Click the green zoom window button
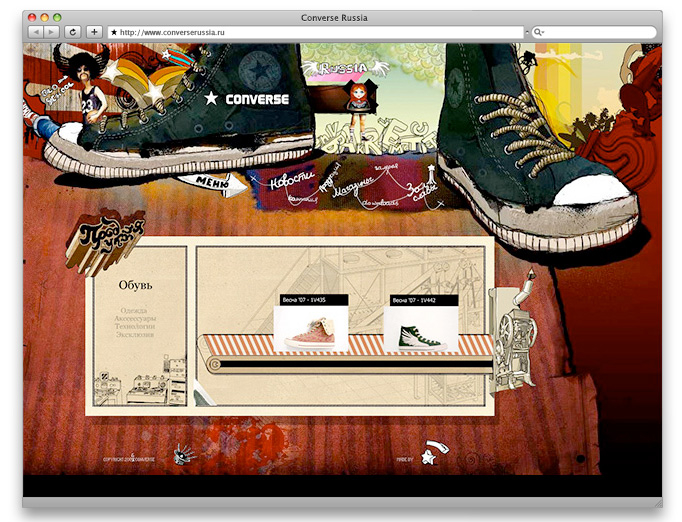The image size is (682, 522). (57, 17)
